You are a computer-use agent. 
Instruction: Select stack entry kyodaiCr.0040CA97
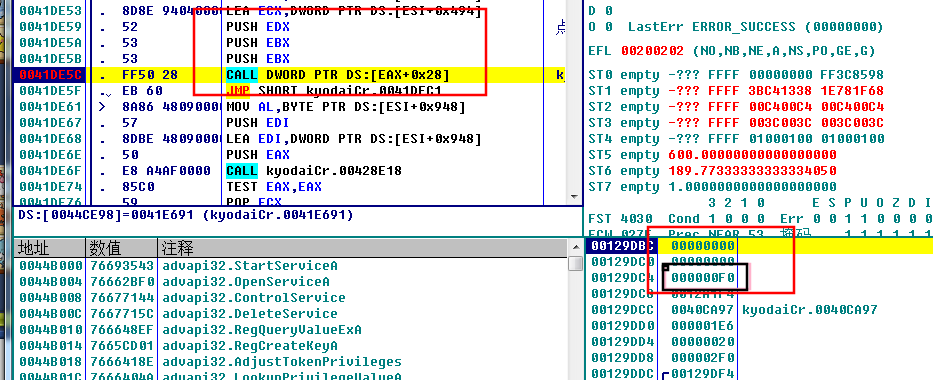pos(810,310)
